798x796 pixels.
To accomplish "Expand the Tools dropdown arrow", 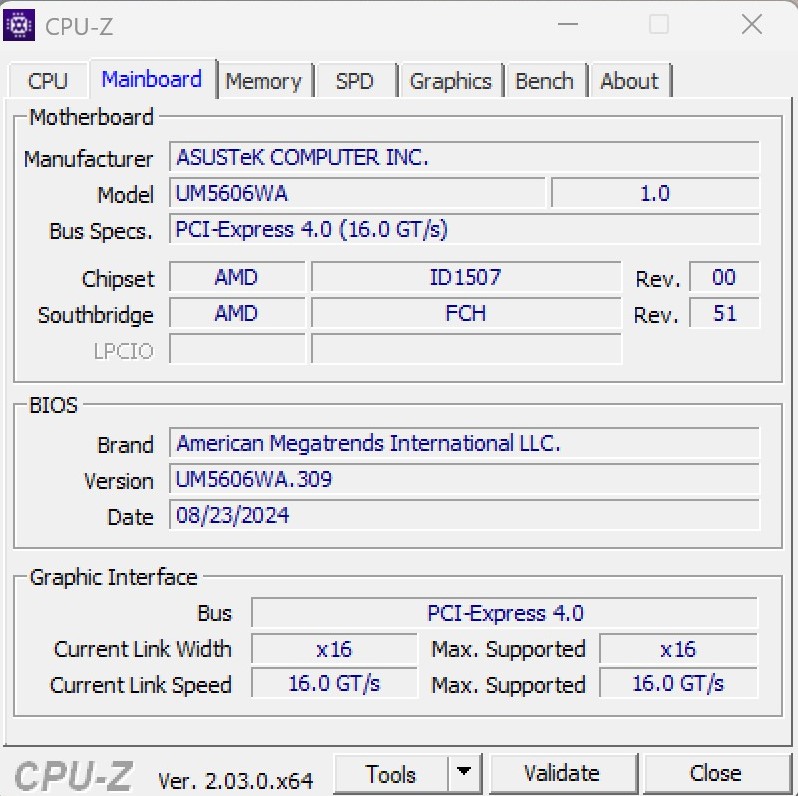I will pos(464,774).
